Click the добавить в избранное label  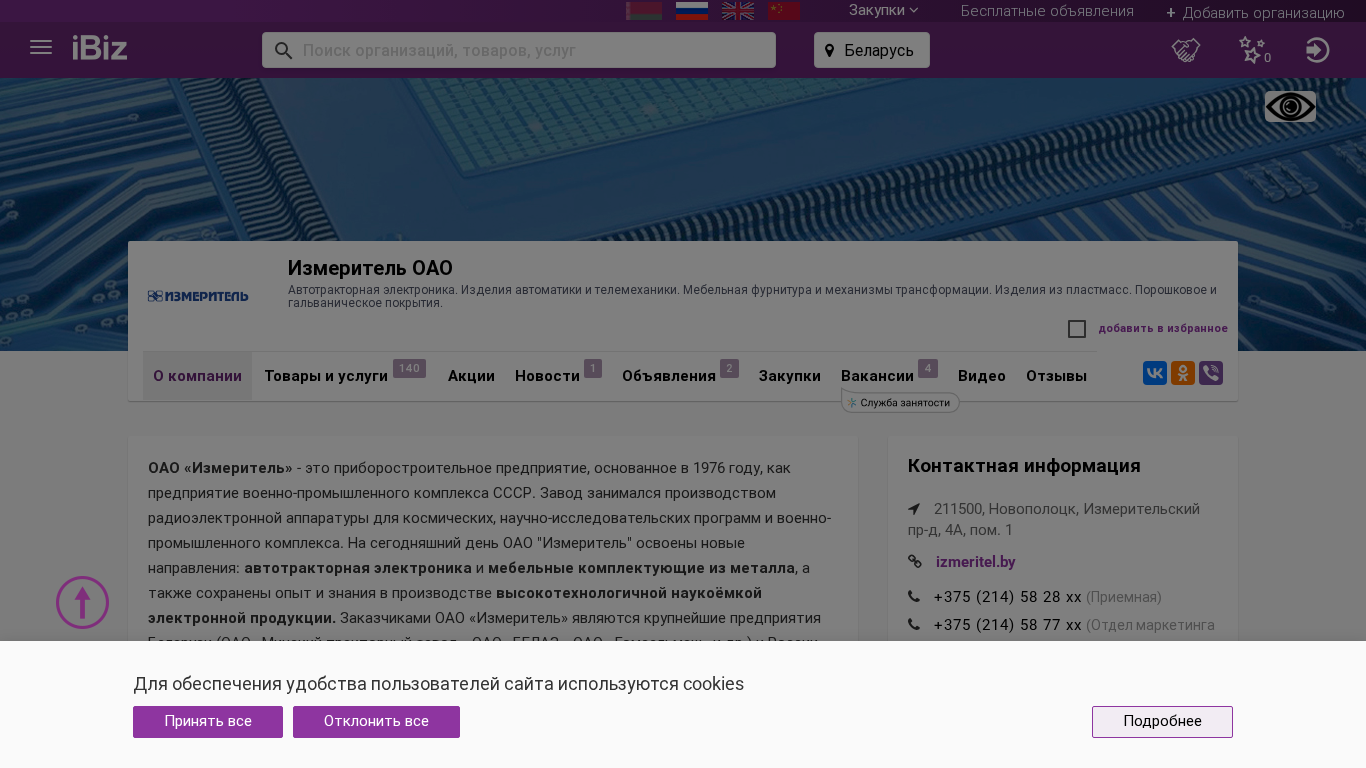point(1163,329)
